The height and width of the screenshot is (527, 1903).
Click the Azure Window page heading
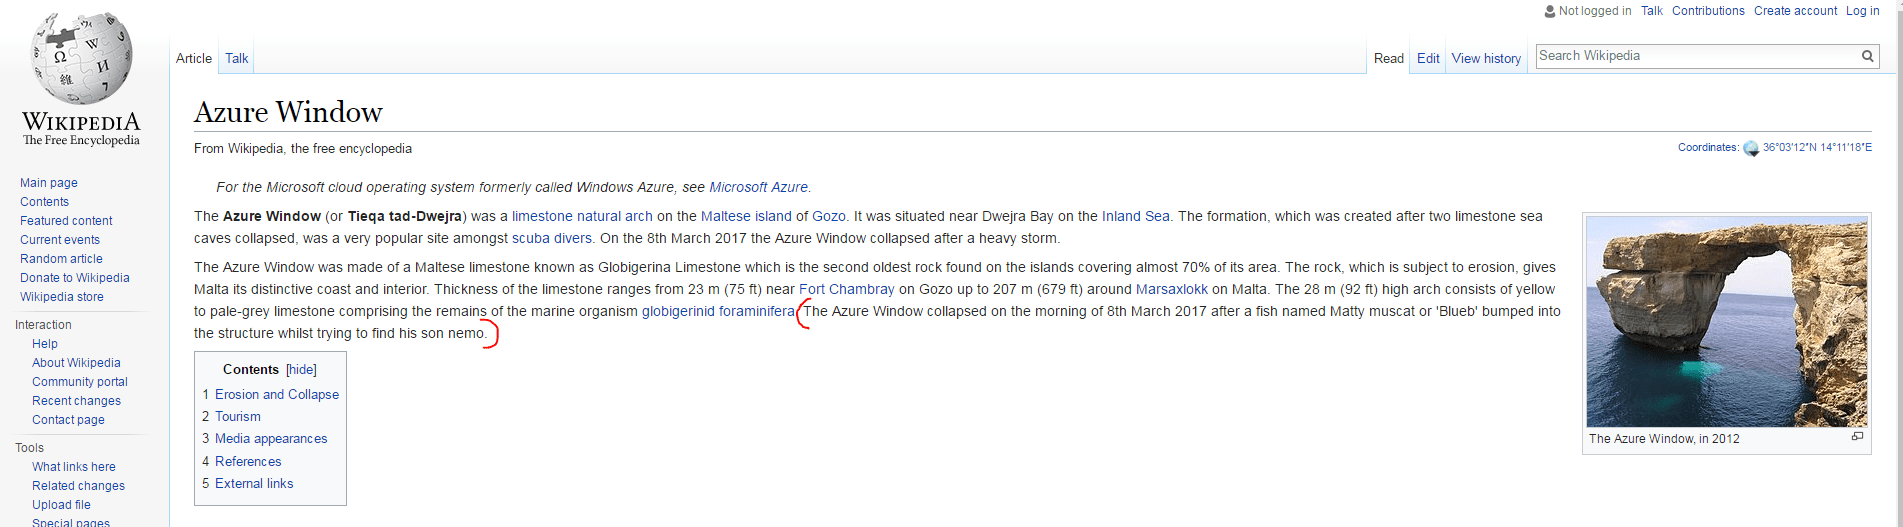point(288,112)
